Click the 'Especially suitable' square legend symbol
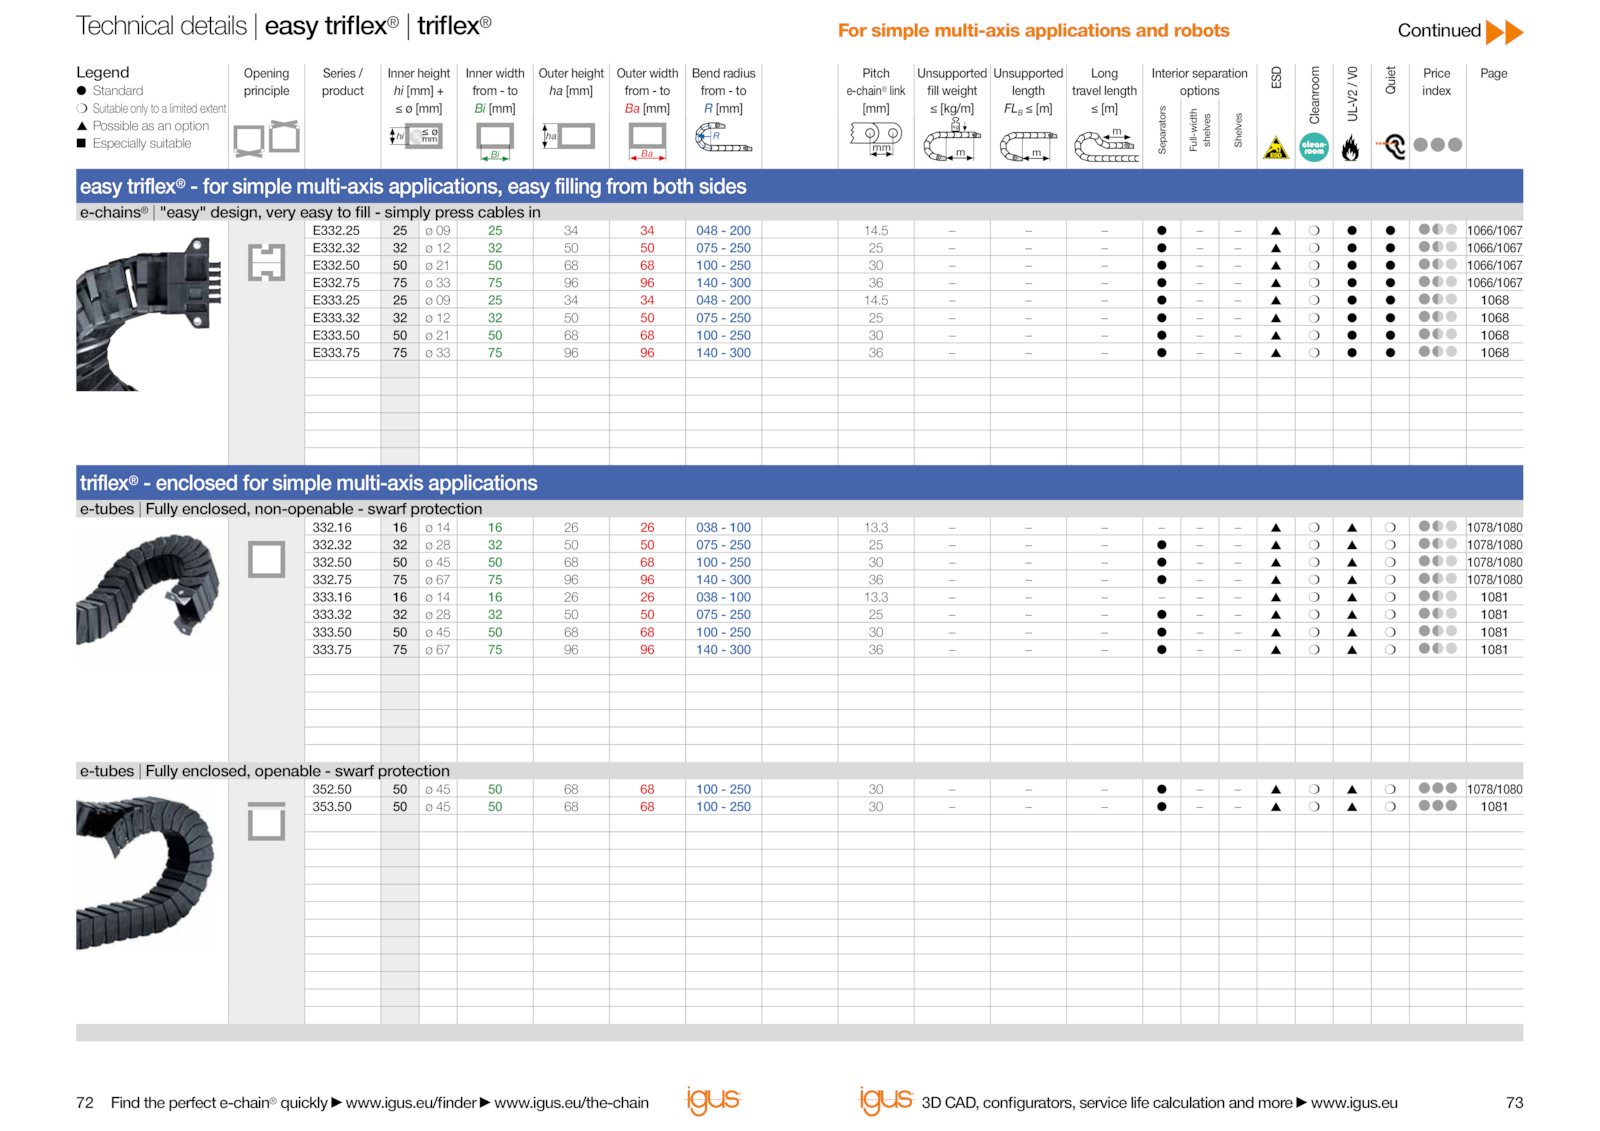Image resolution: width=1600 pixels, height=1131 pixels. coord(82,143)
